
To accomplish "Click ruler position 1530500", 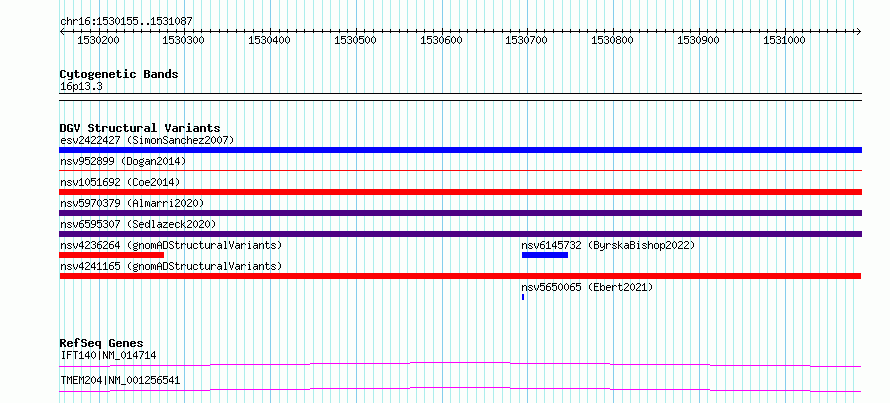I will click(355, 40).
